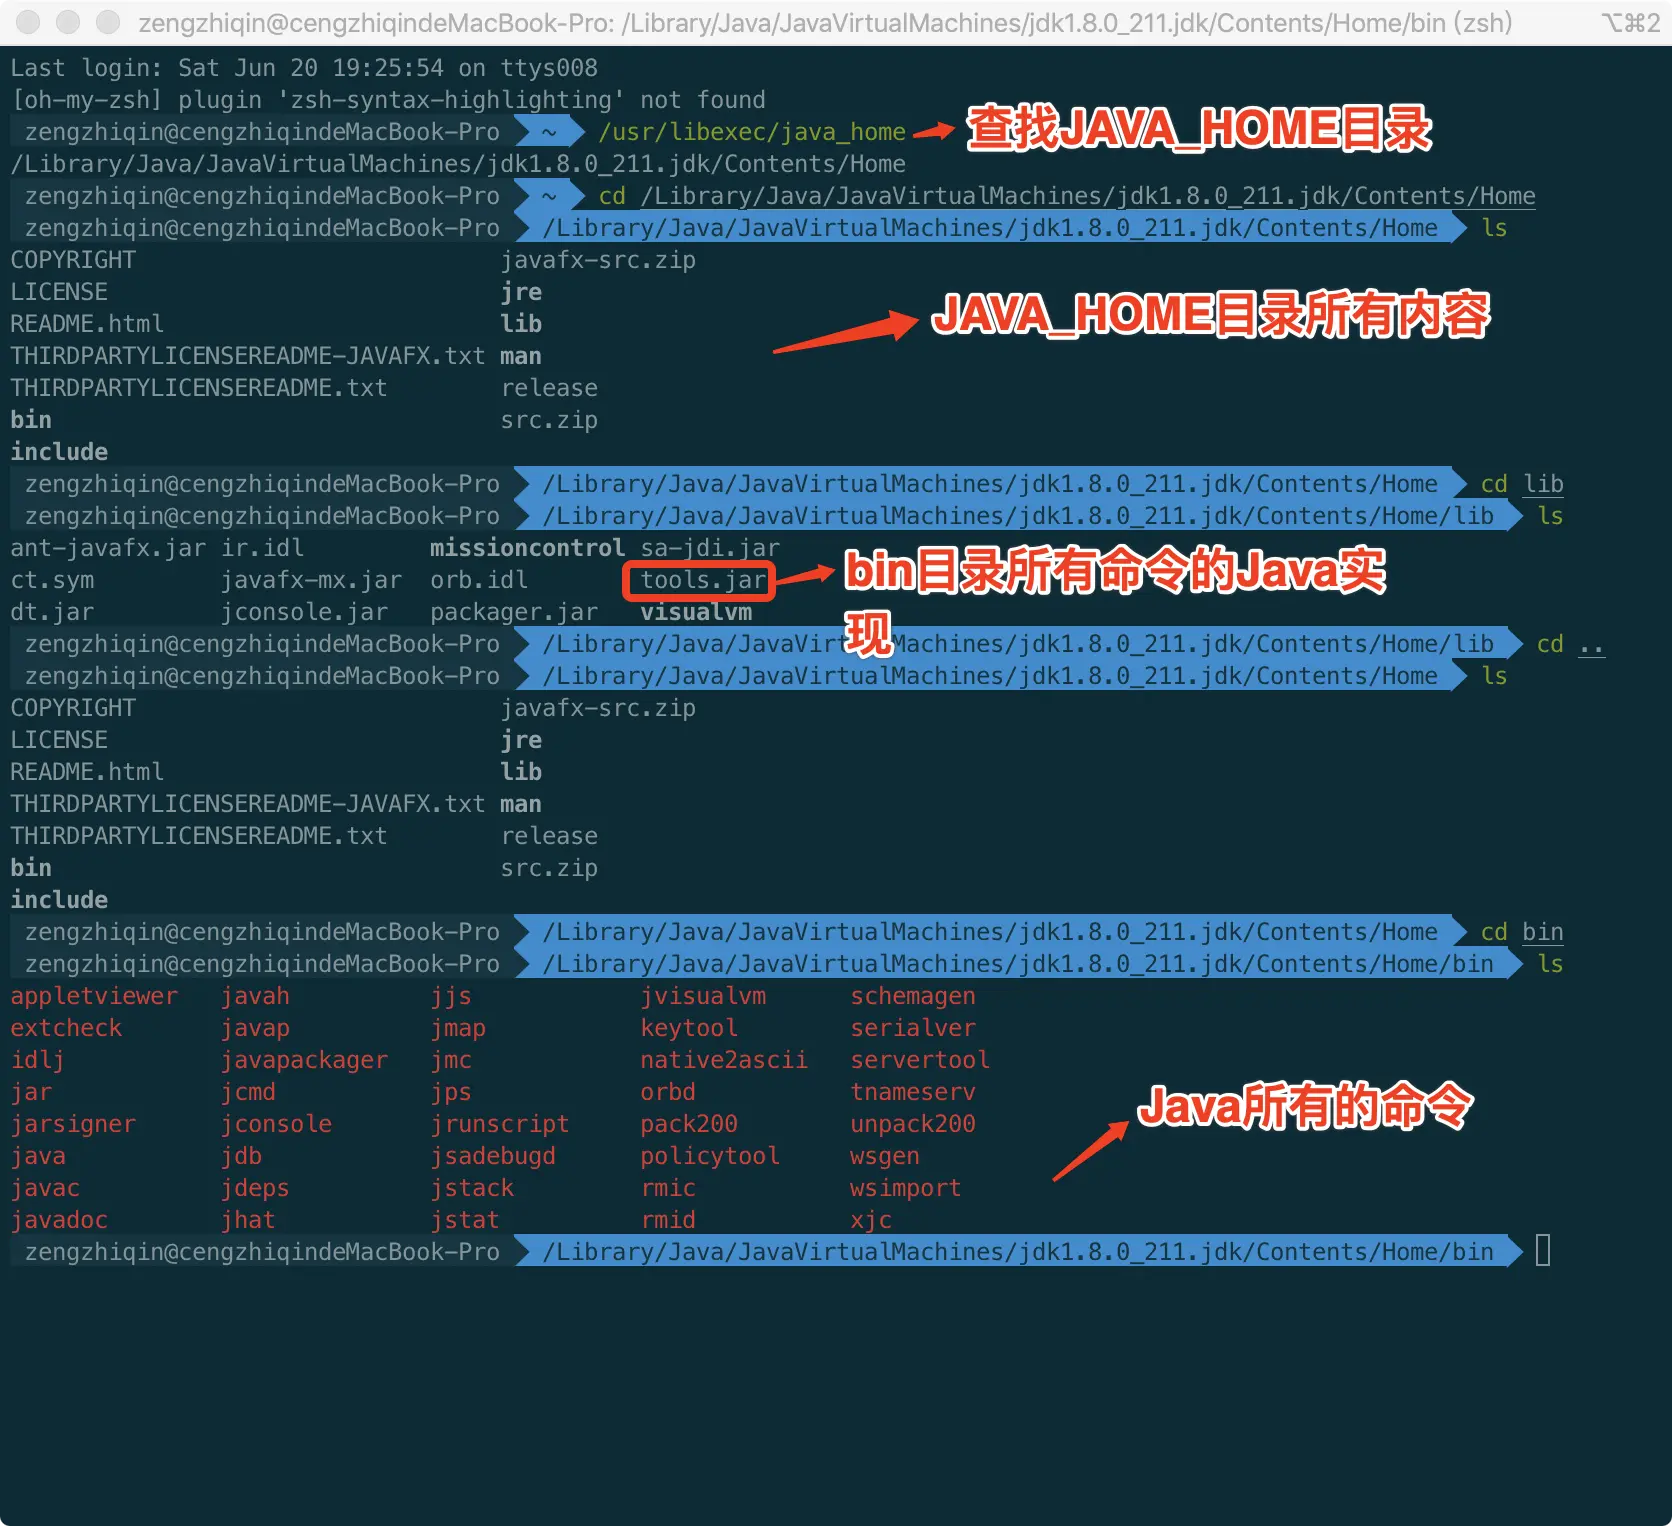The height and width of the screenshot is (1526, 1672).
Task: Click jstat in the bin listing
Action: [465, 1220]
